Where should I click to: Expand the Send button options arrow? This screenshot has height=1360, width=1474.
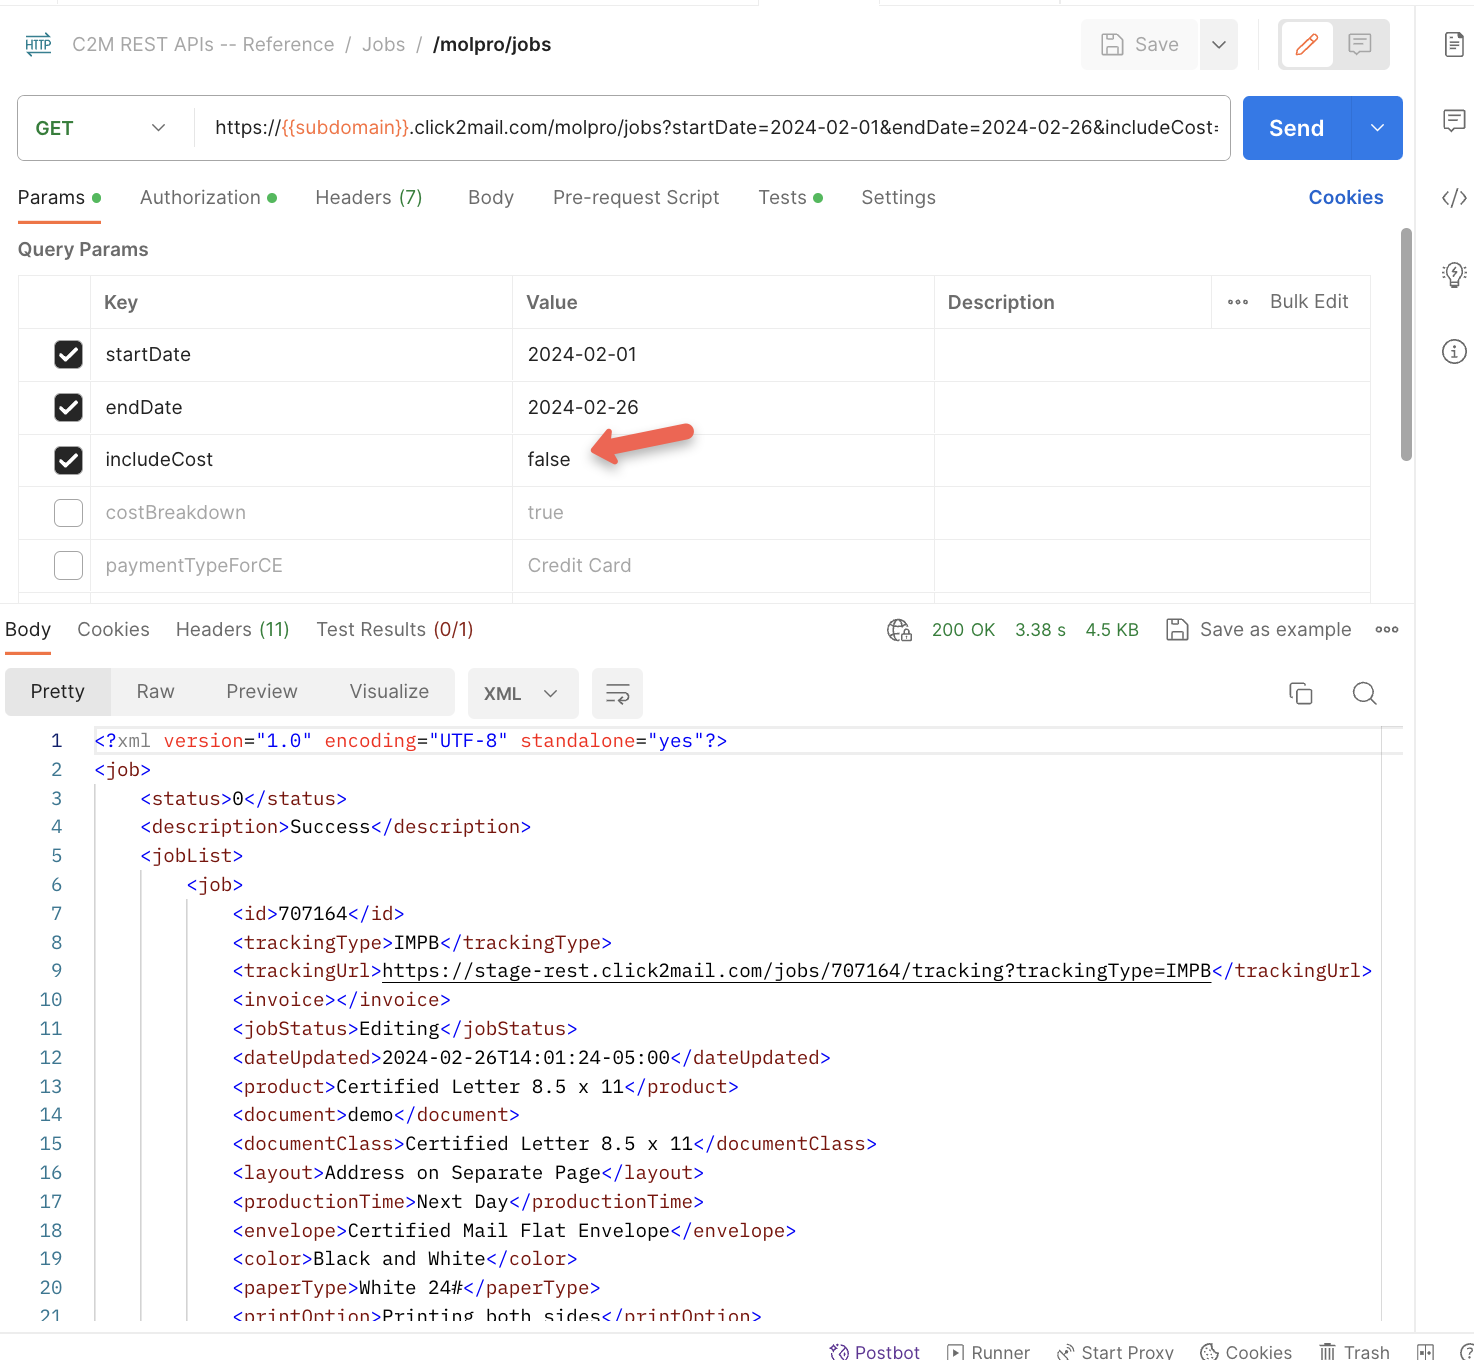[1377, 128]
